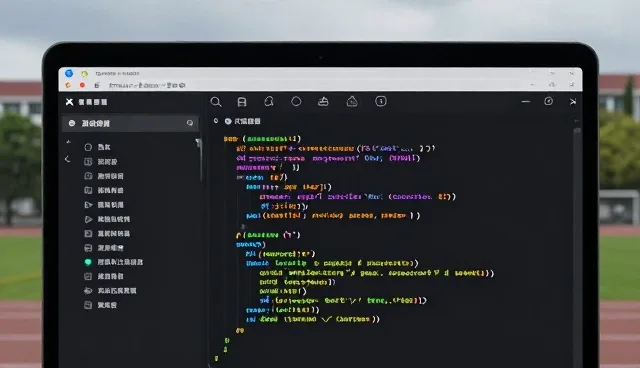
Task: Select the plain circle icon in top toolbar
Action: click(296, 101)
